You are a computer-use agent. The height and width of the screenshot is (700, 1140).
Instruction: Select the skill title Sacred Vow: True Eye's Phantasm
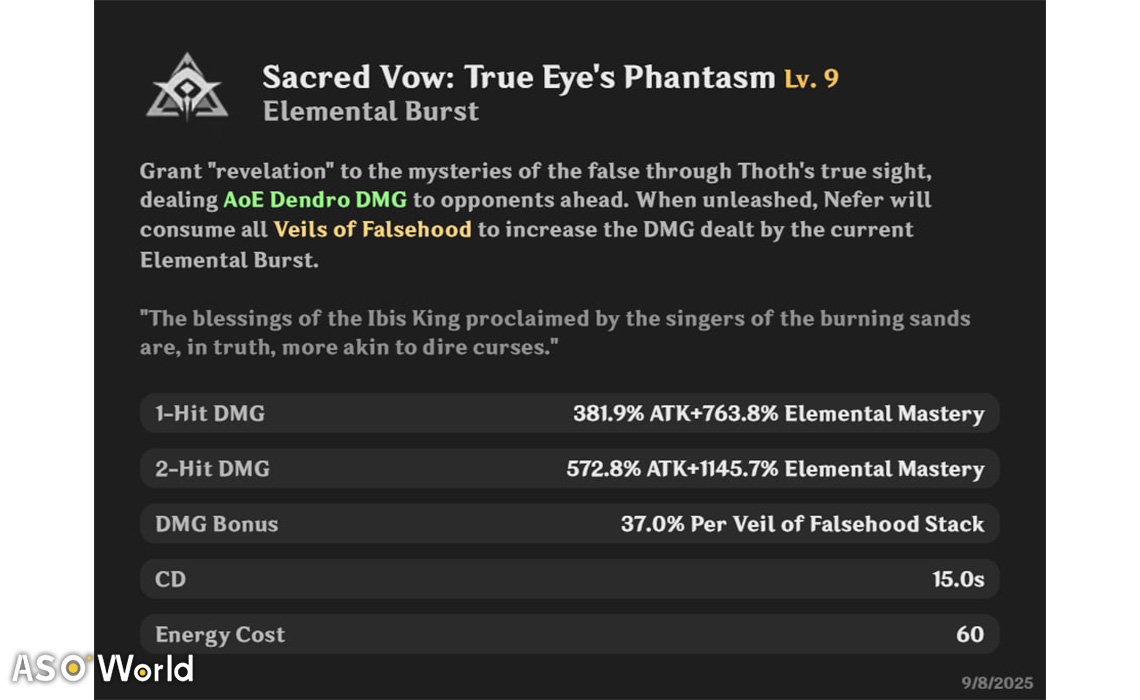click(x=518, y=77)
